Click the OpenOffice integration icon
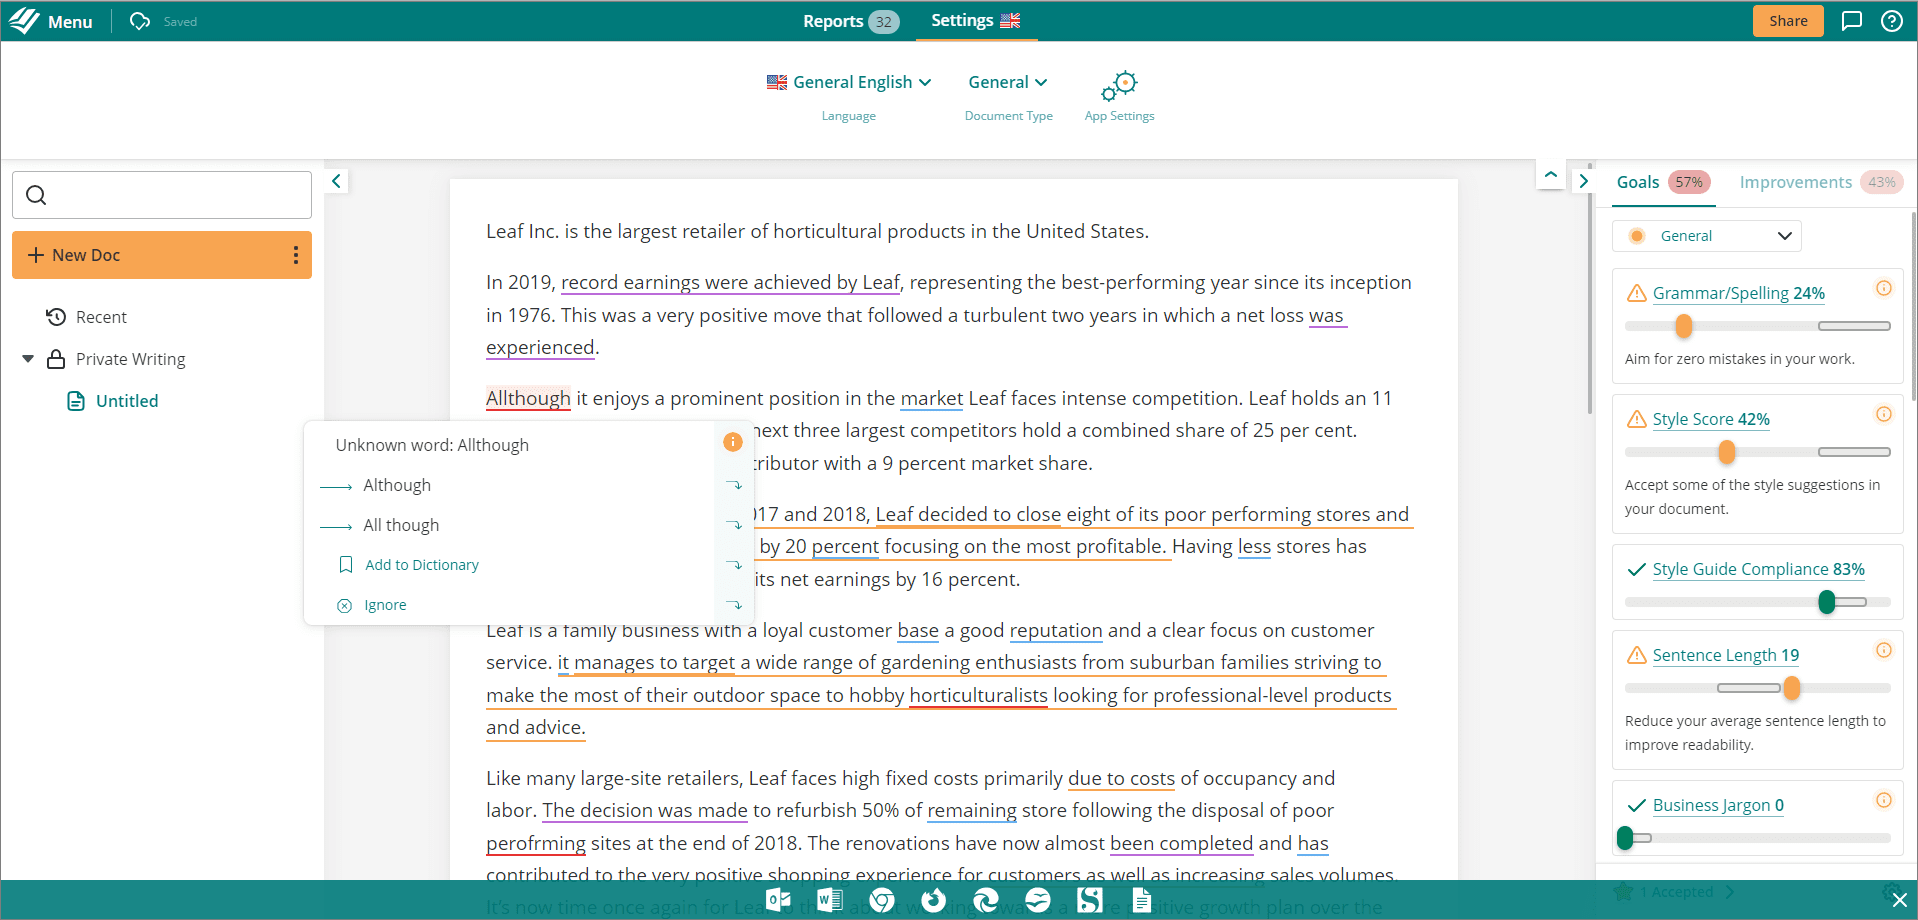1918x920 pixels. (x=1038, y=900)
